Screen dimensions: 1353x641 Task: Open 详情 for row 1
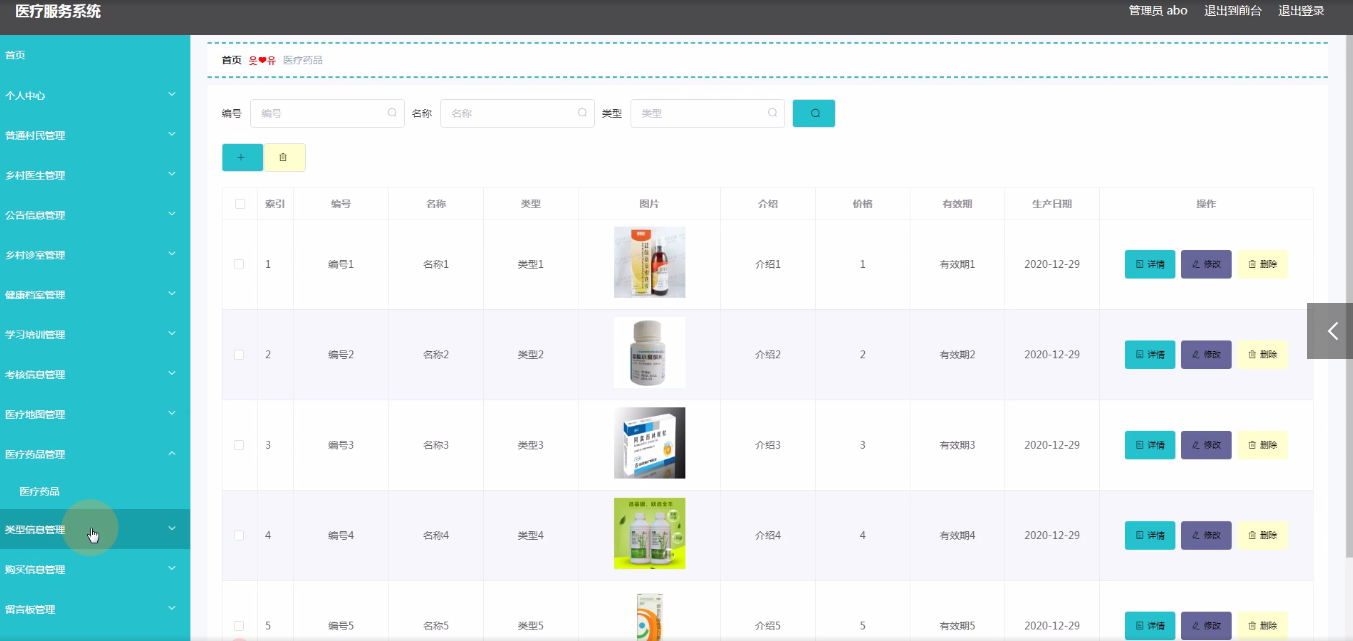coord(1149,264)
